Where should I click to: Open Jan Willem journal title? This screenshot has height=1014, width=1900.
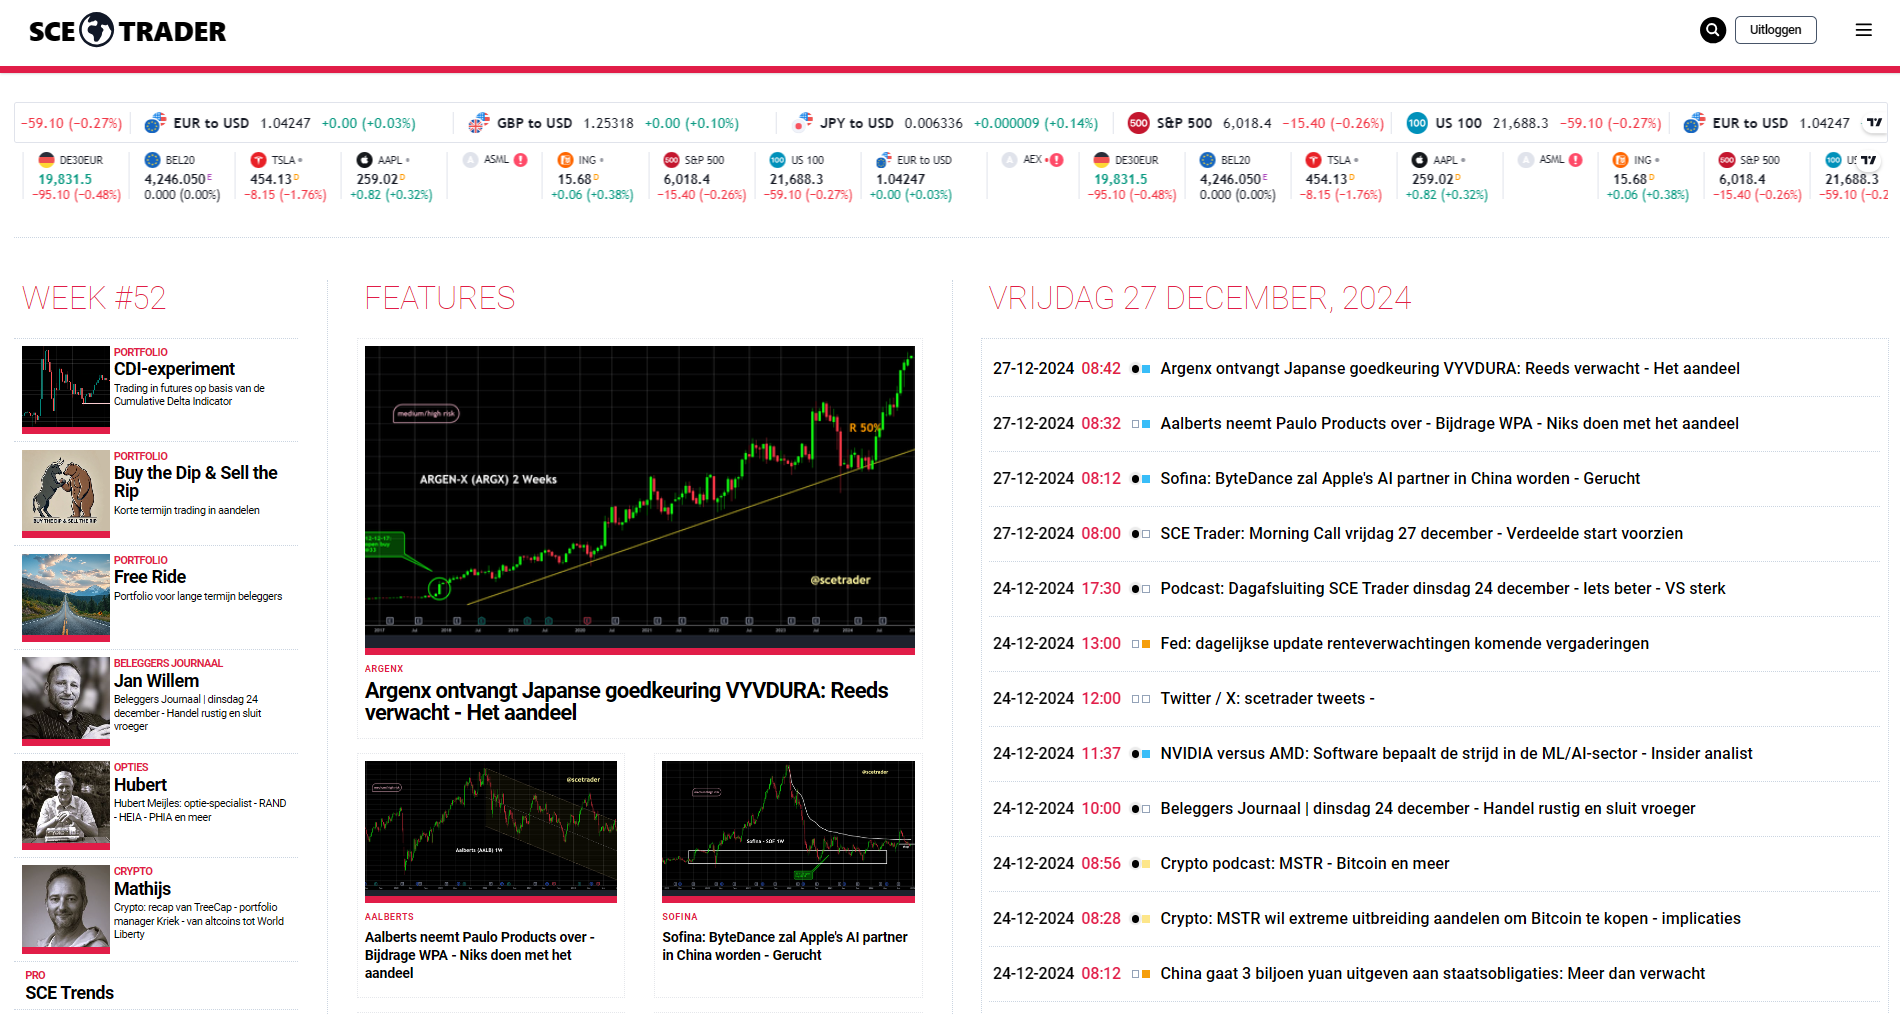click(x=156, y=681)
